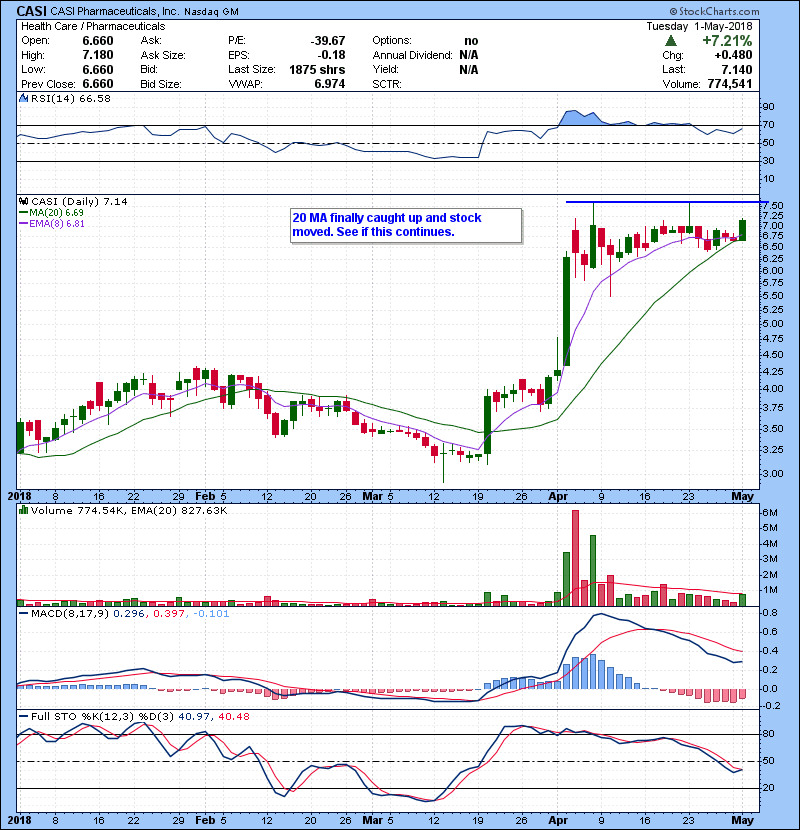Click the Volume value 774,541
The height and width of the screenshot is (830, 800).
tap(730, 84)
